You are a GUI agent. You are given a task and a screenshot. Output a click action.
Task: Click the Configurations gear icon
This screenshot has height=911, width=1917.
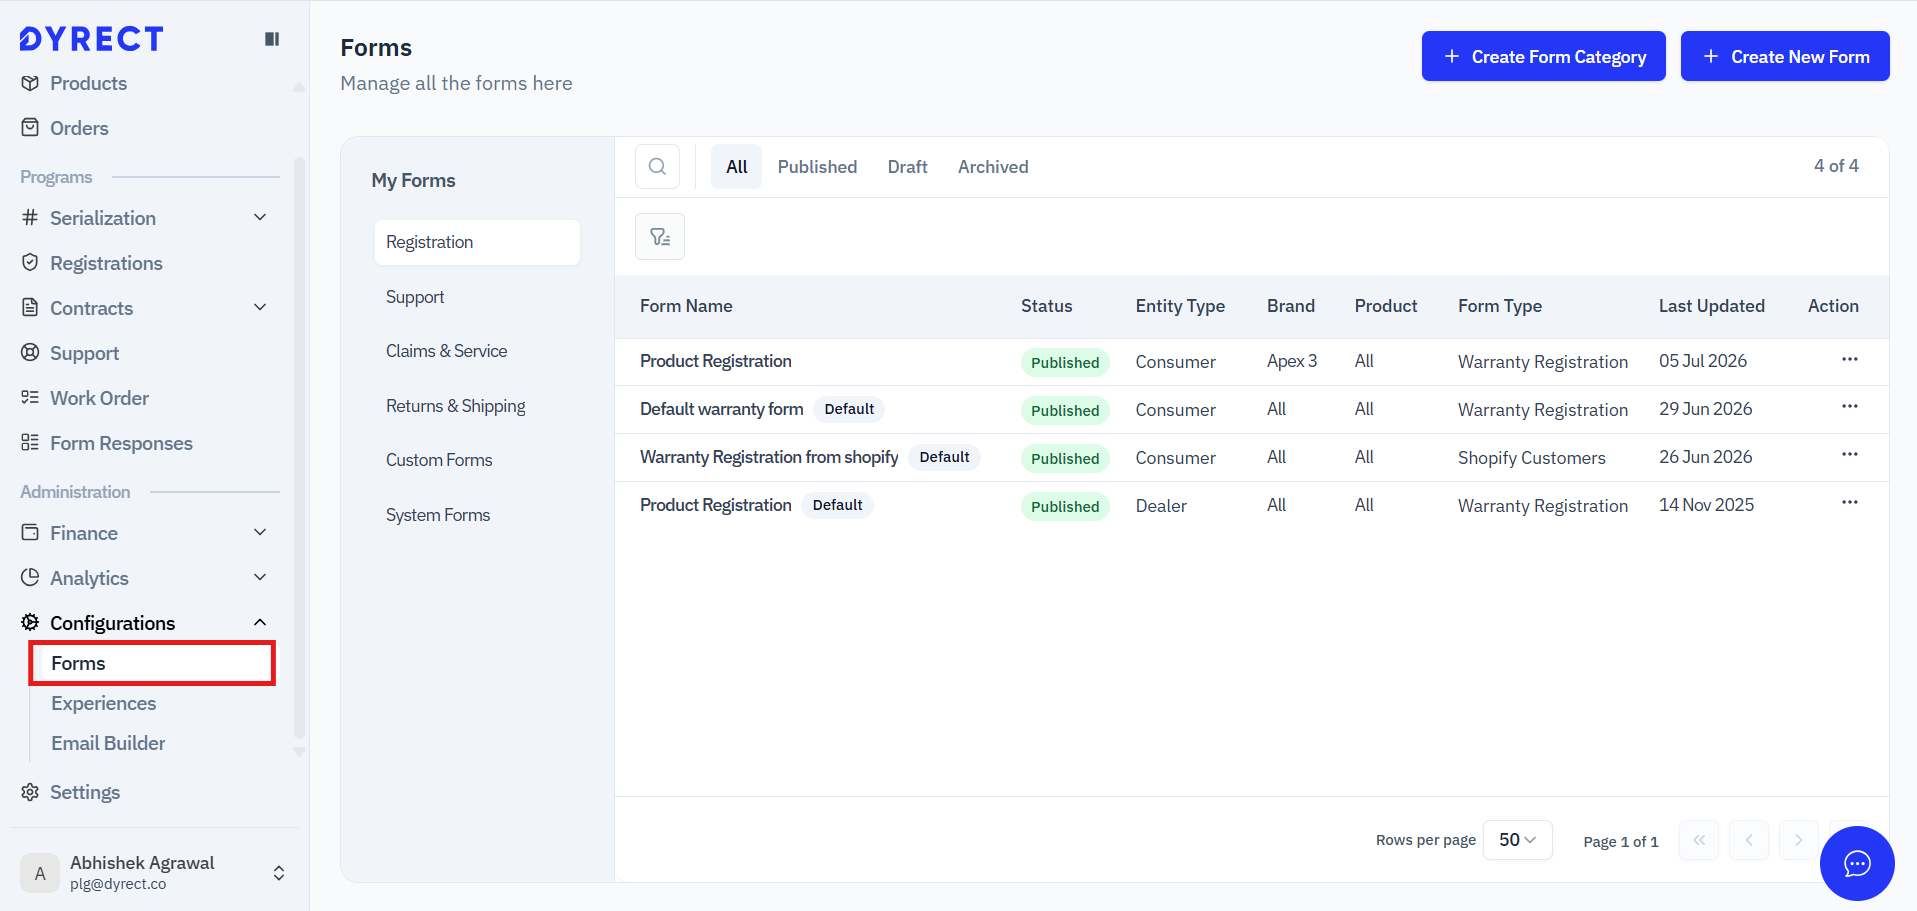click(x=30, y=623)
